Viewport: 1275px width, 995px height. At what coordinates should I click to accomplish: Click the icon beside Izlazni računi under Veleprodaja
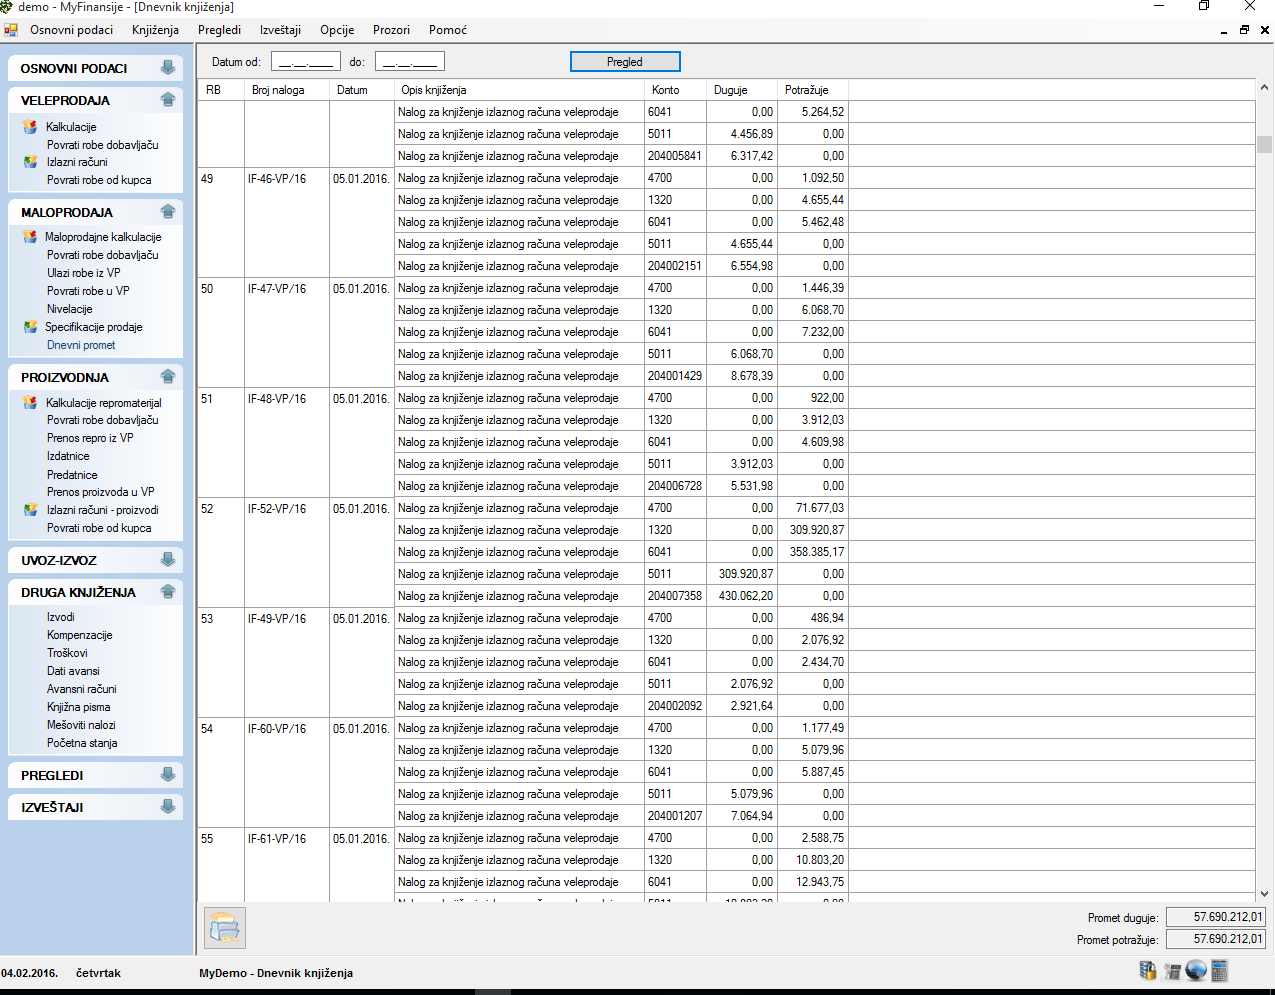[30, 162]
